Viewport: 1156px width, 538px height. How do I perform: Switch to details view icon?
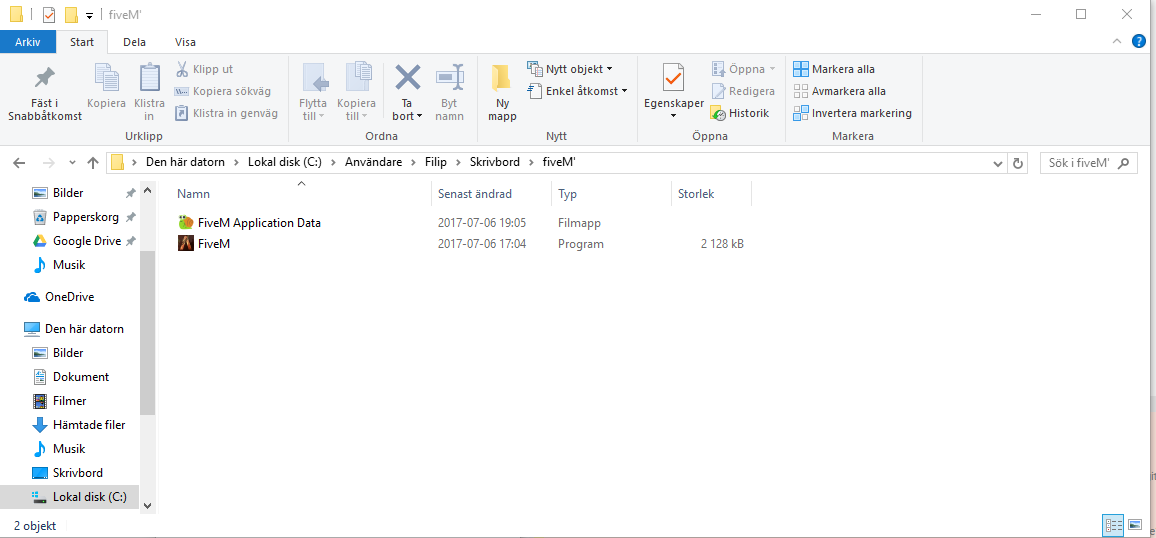[x=1113, y=525]
